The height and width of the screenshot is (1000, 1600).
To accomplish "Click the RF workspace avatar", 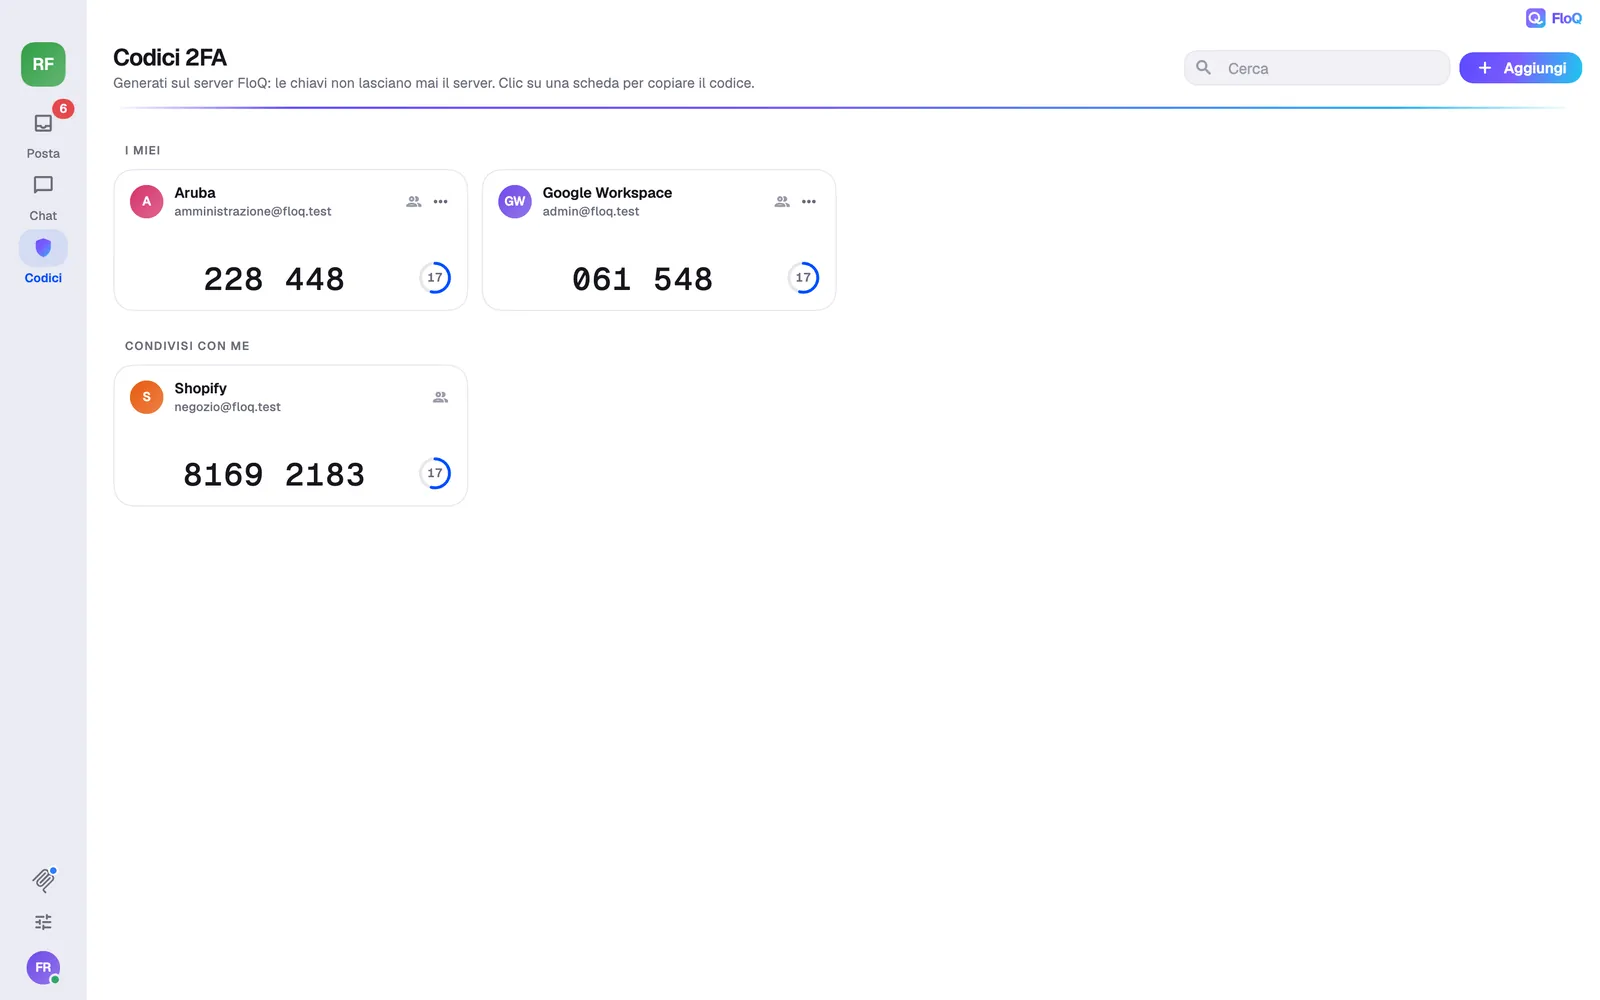I will (x=43, y=64).
